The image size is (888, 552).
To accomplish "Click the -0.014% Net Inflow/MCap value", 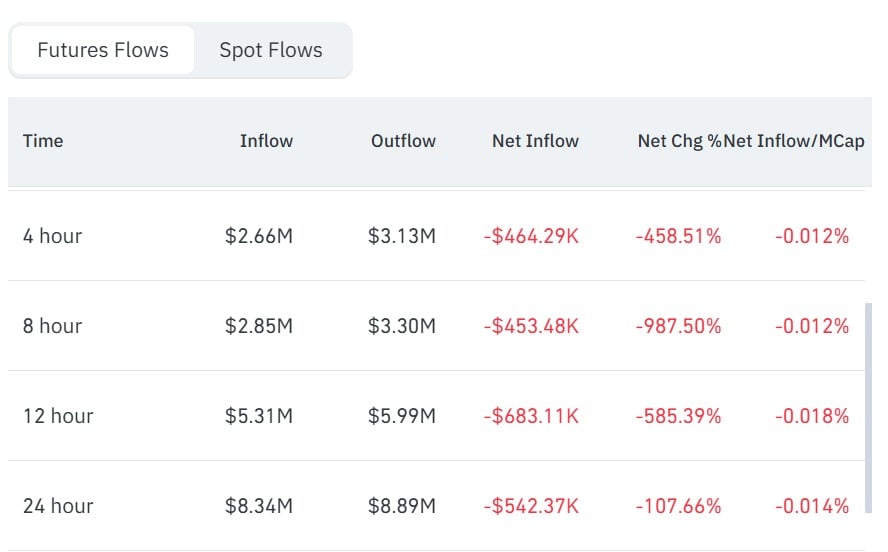I will tap(812, 506).
